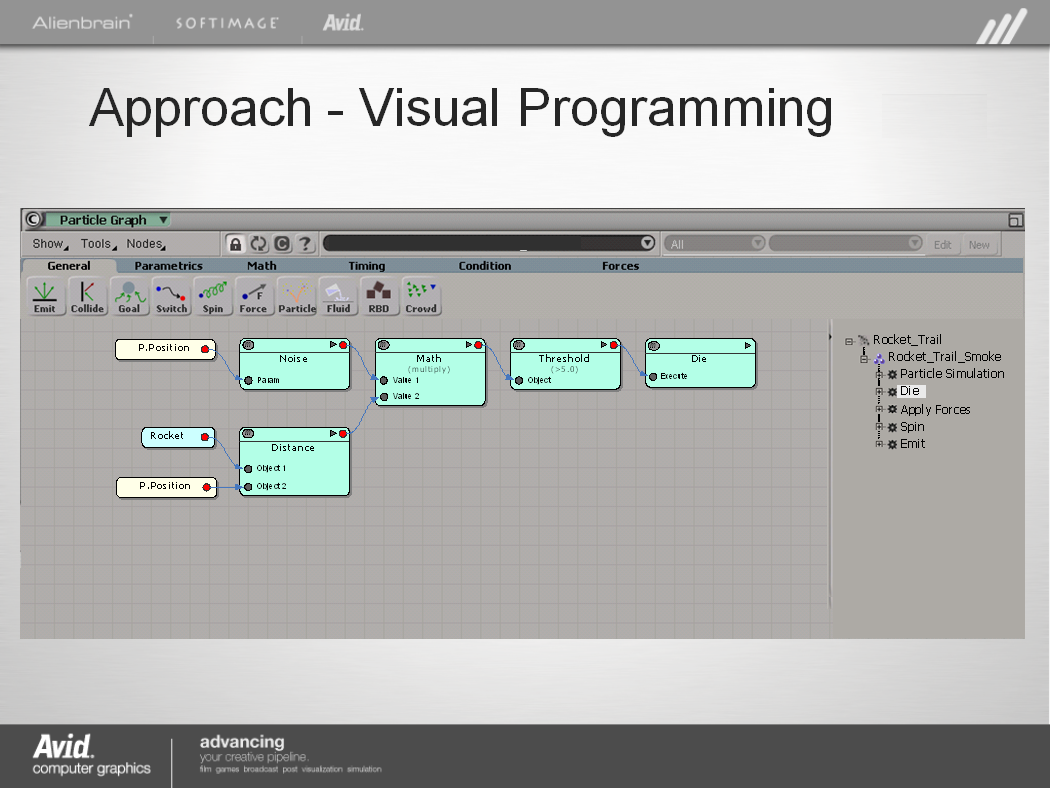1050x788 pixels.
Task: Choose the Switch node icon
Action: point(171,297)
